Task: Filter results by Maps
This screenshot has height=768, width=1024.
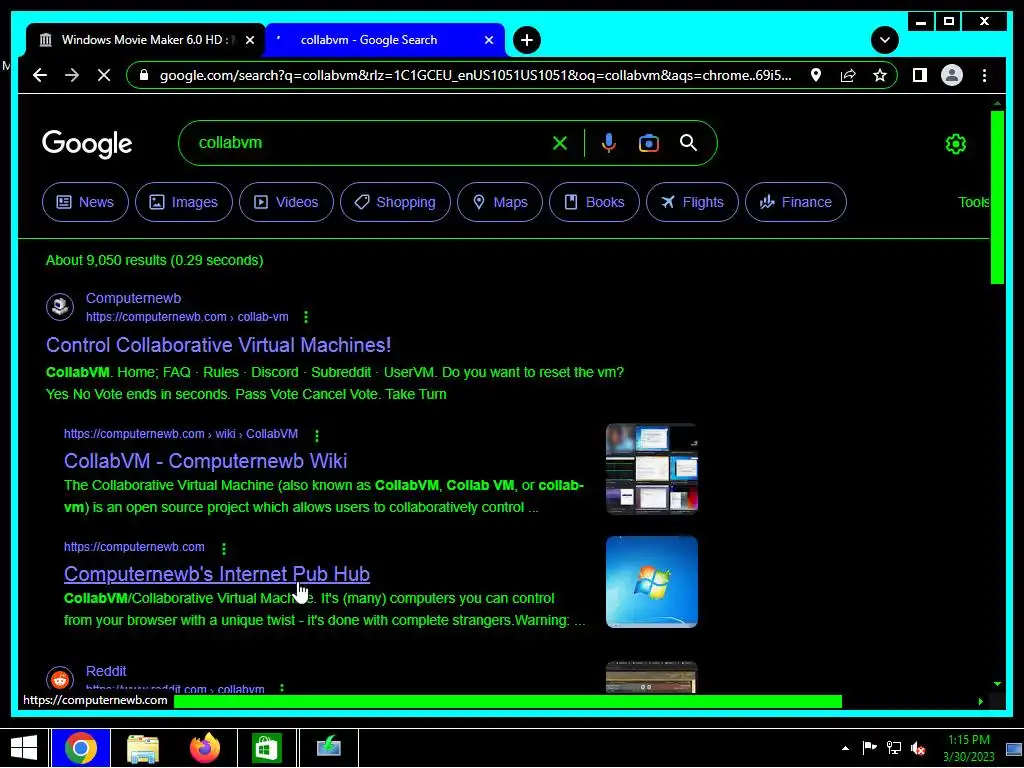Action: tap(500, 202)
